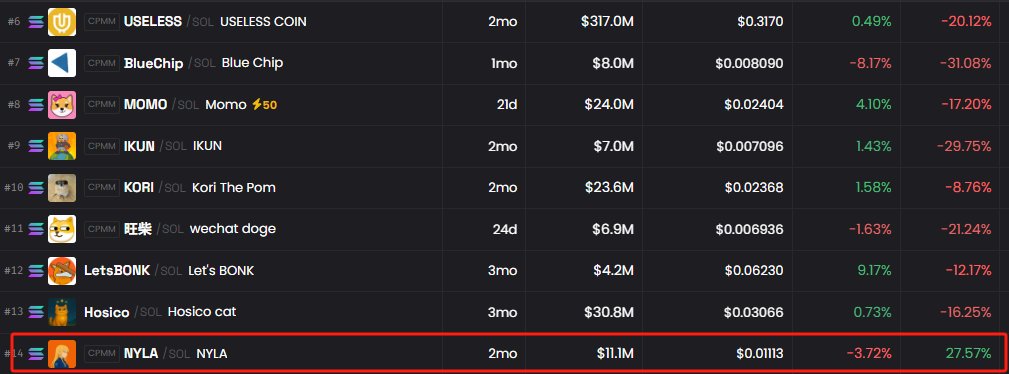Click the LetsBONK token icon
The image size is (1009, 374).
click(x=62, y=270)
